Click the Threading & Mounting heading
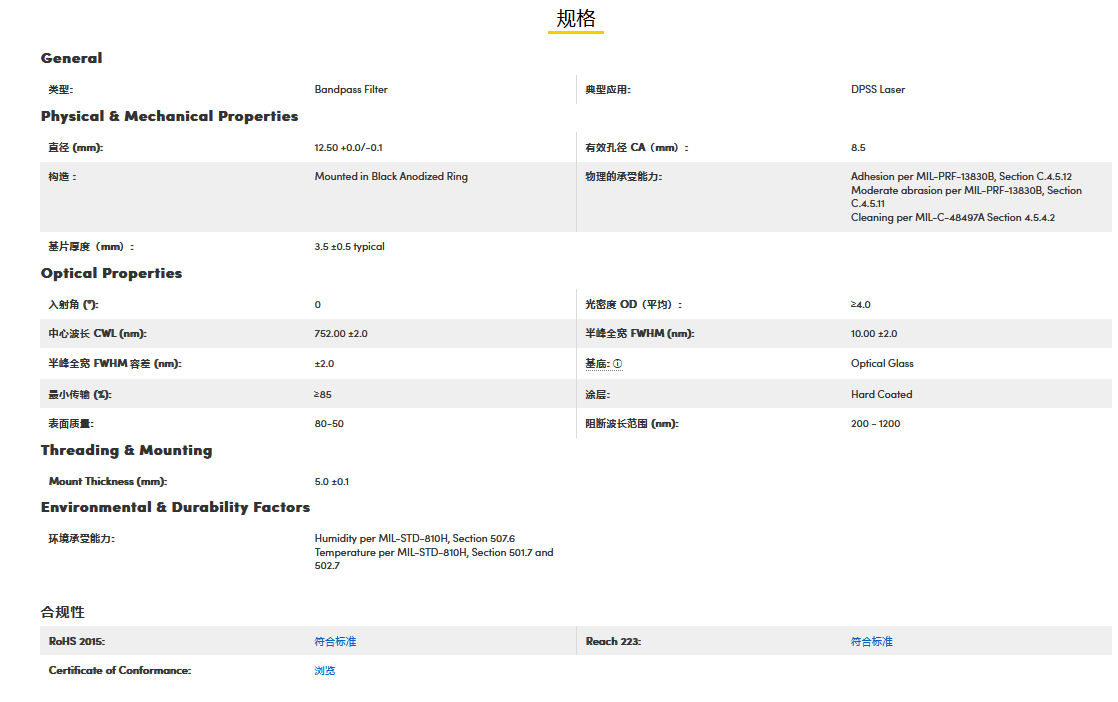Image resolution: width=1118 pixels, height=702 pixels. click(126, 450)
